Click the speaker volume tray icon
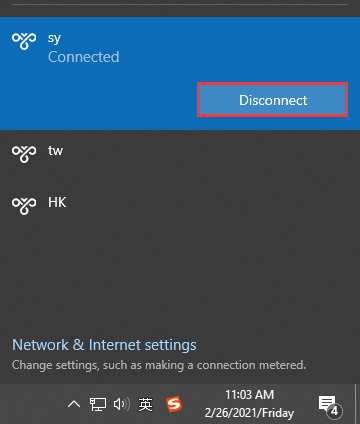Image resolution: width=360 pixels, height=424 pixels. [x=122, y=404]
